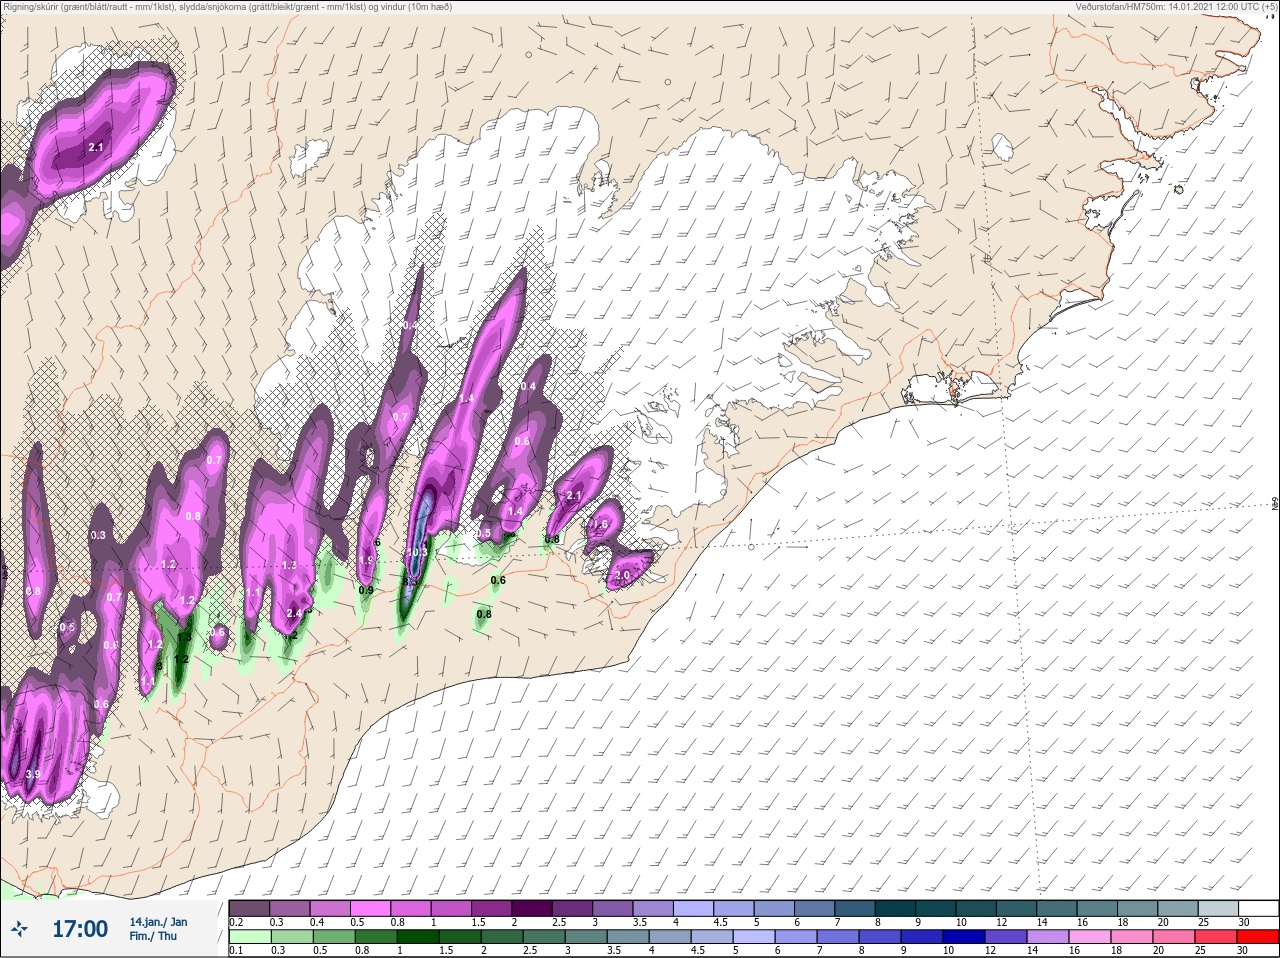The width and height of the screenshot is (1280, 958).
Task: Click the legend label '0.1' in the bottom row
Action: point(236,951)
